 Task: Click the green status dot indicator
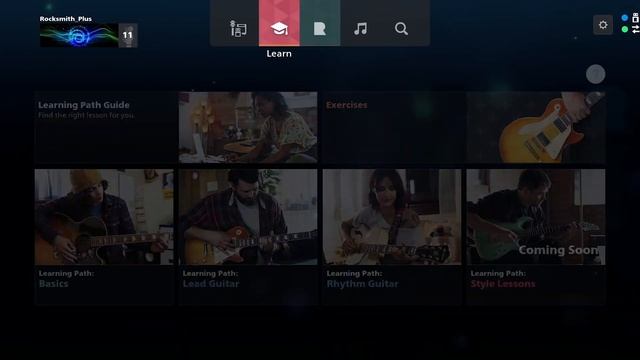624,29
